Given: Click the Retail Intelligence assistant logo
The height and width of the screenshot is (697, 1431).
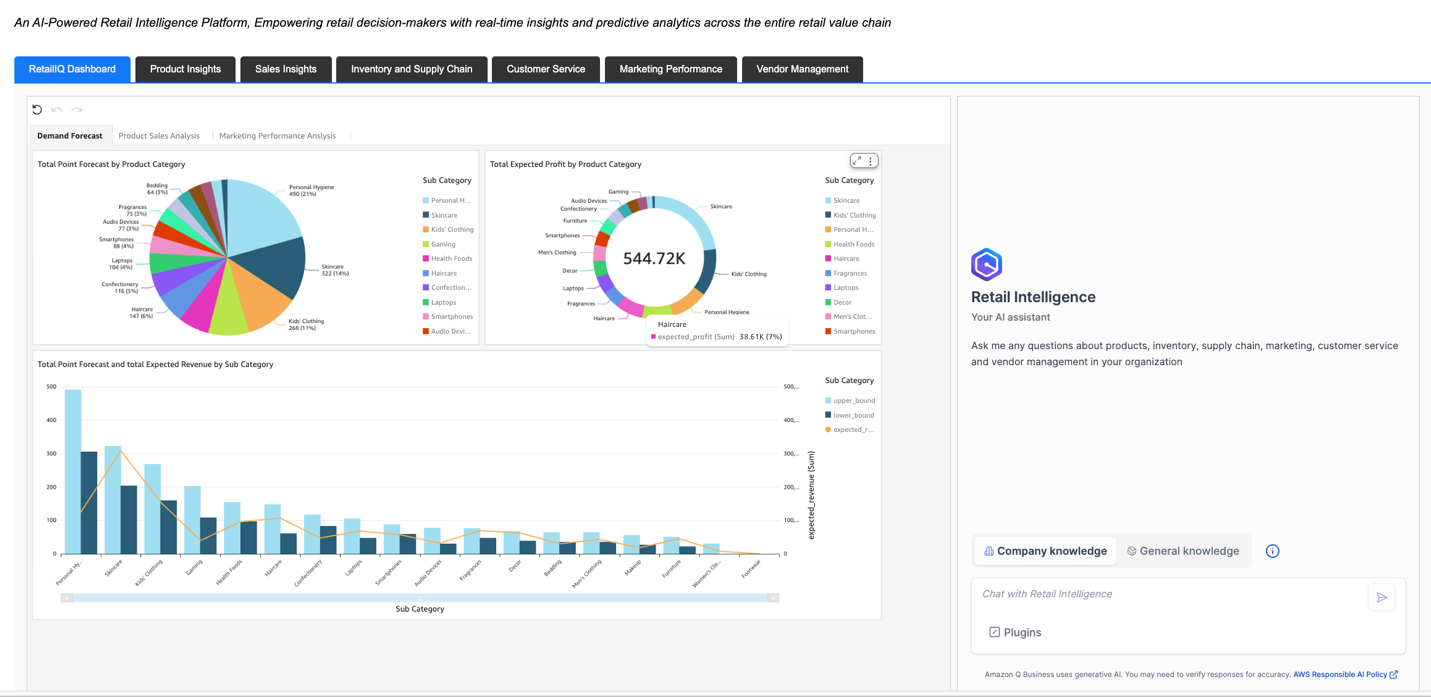Looking at the screenshot, I should 986,264.
